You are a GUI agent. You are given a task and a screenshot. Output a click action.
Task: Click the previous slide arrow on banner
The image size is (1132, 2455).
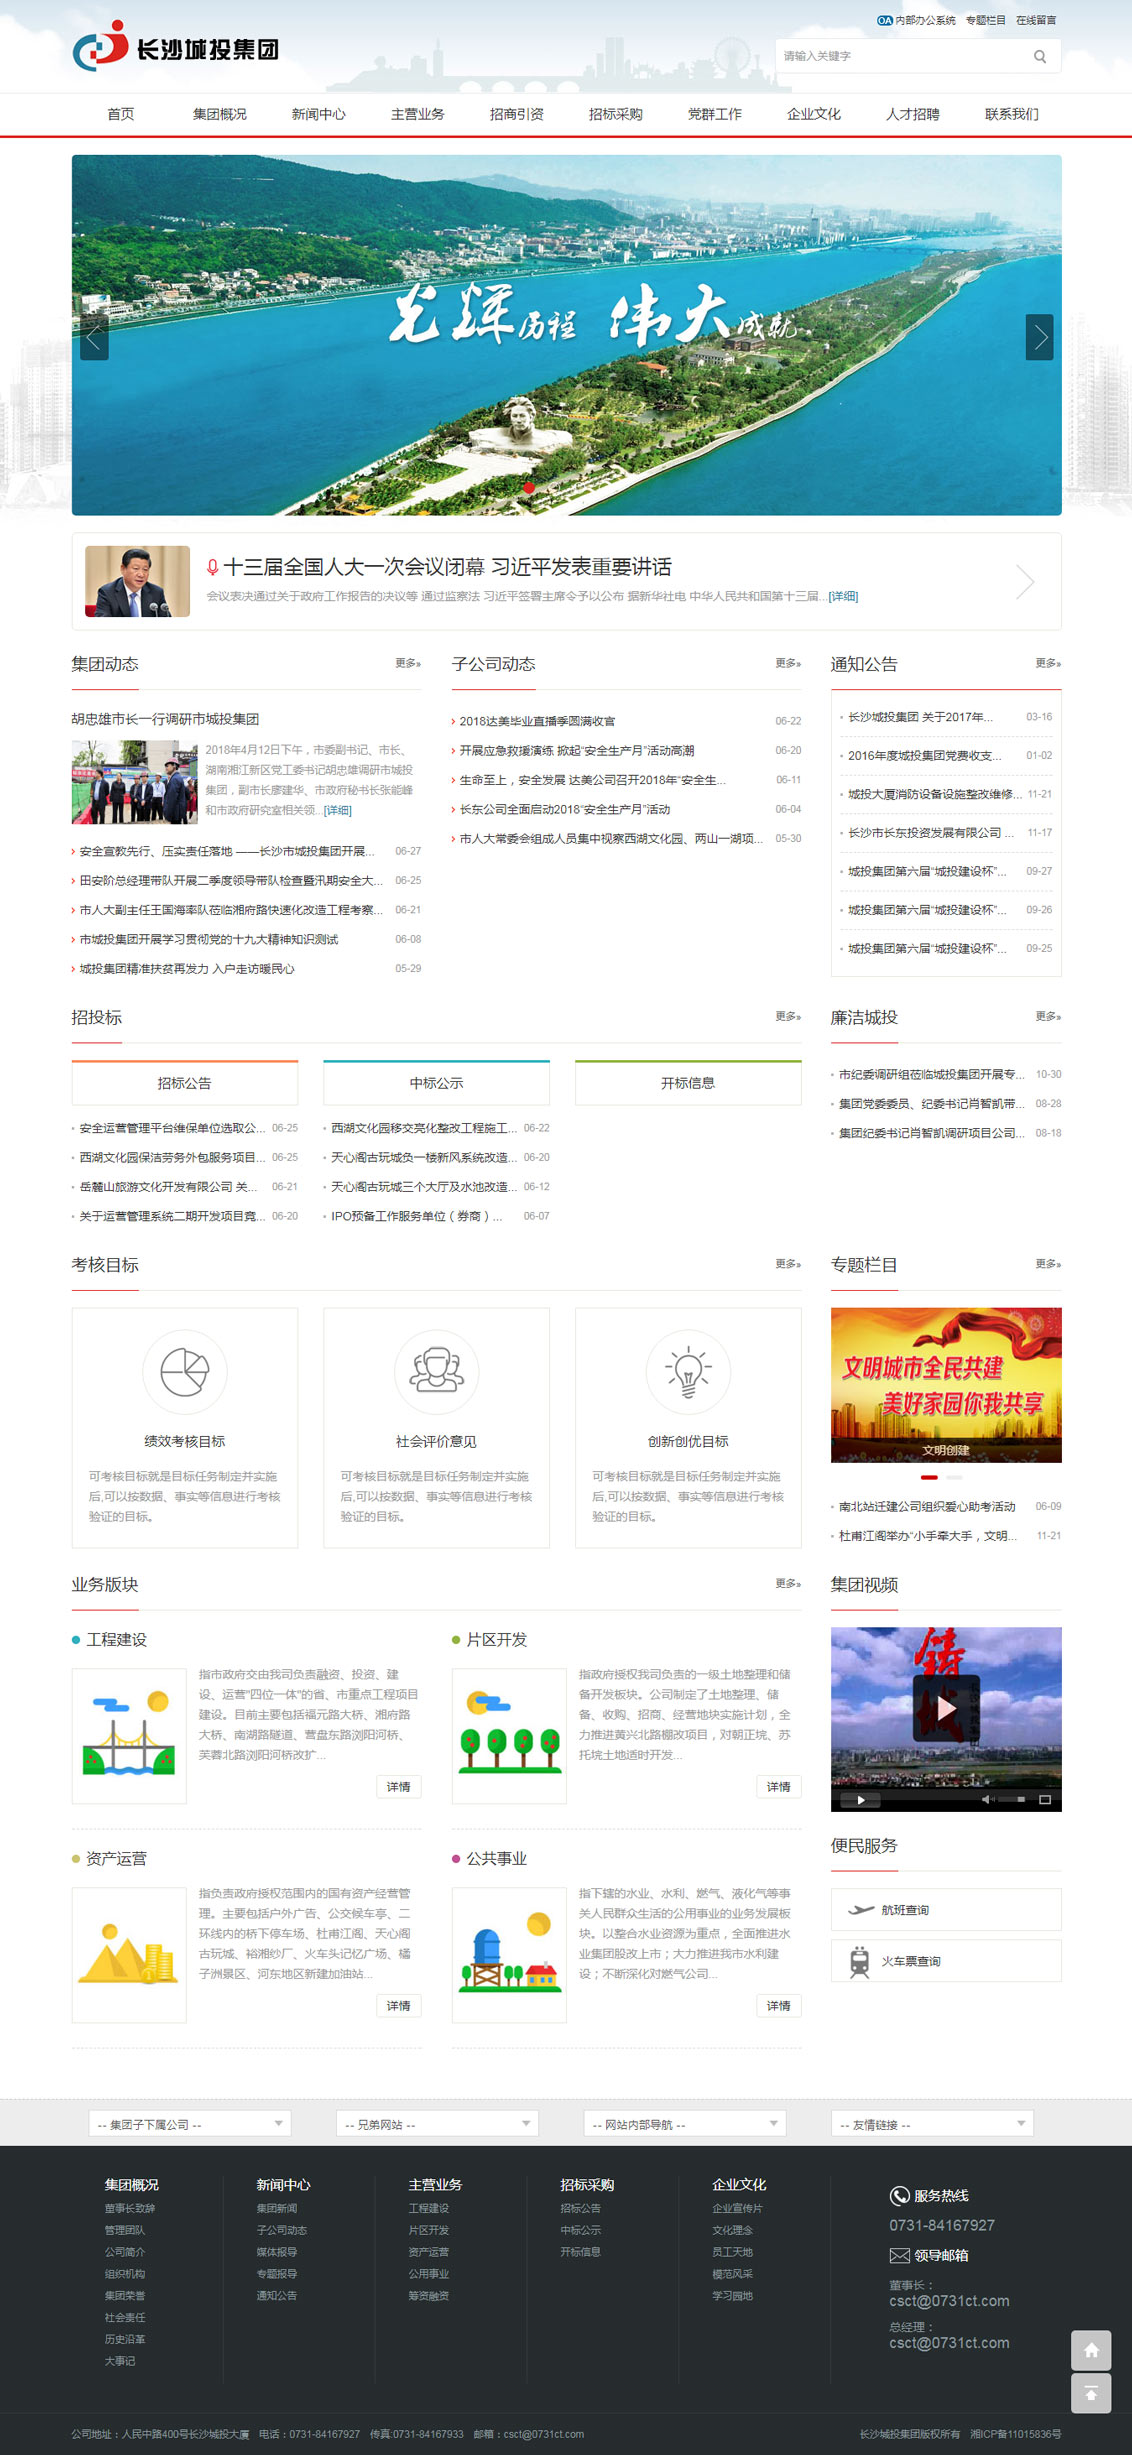coord(94,337)
